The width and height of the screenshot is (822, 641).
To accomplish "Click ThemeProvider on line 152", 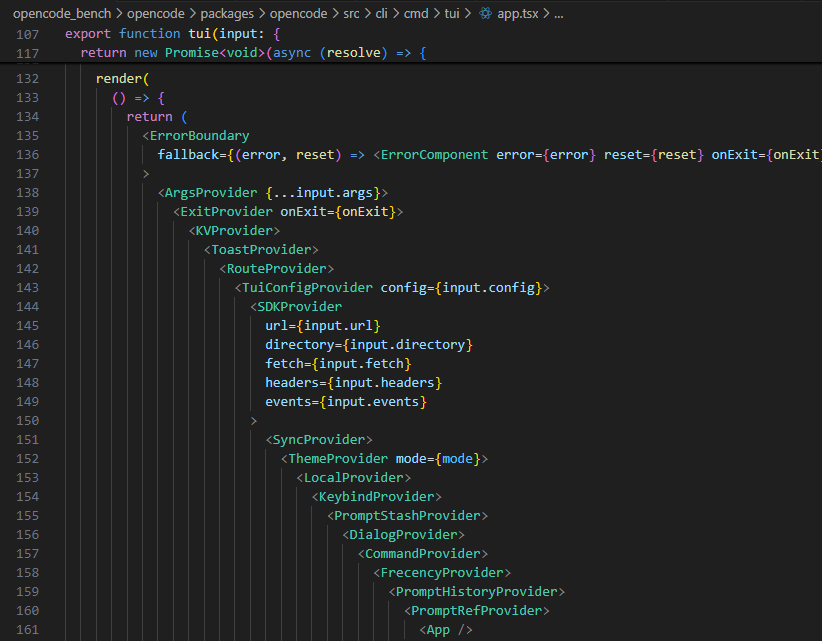I will coord(338,459).
